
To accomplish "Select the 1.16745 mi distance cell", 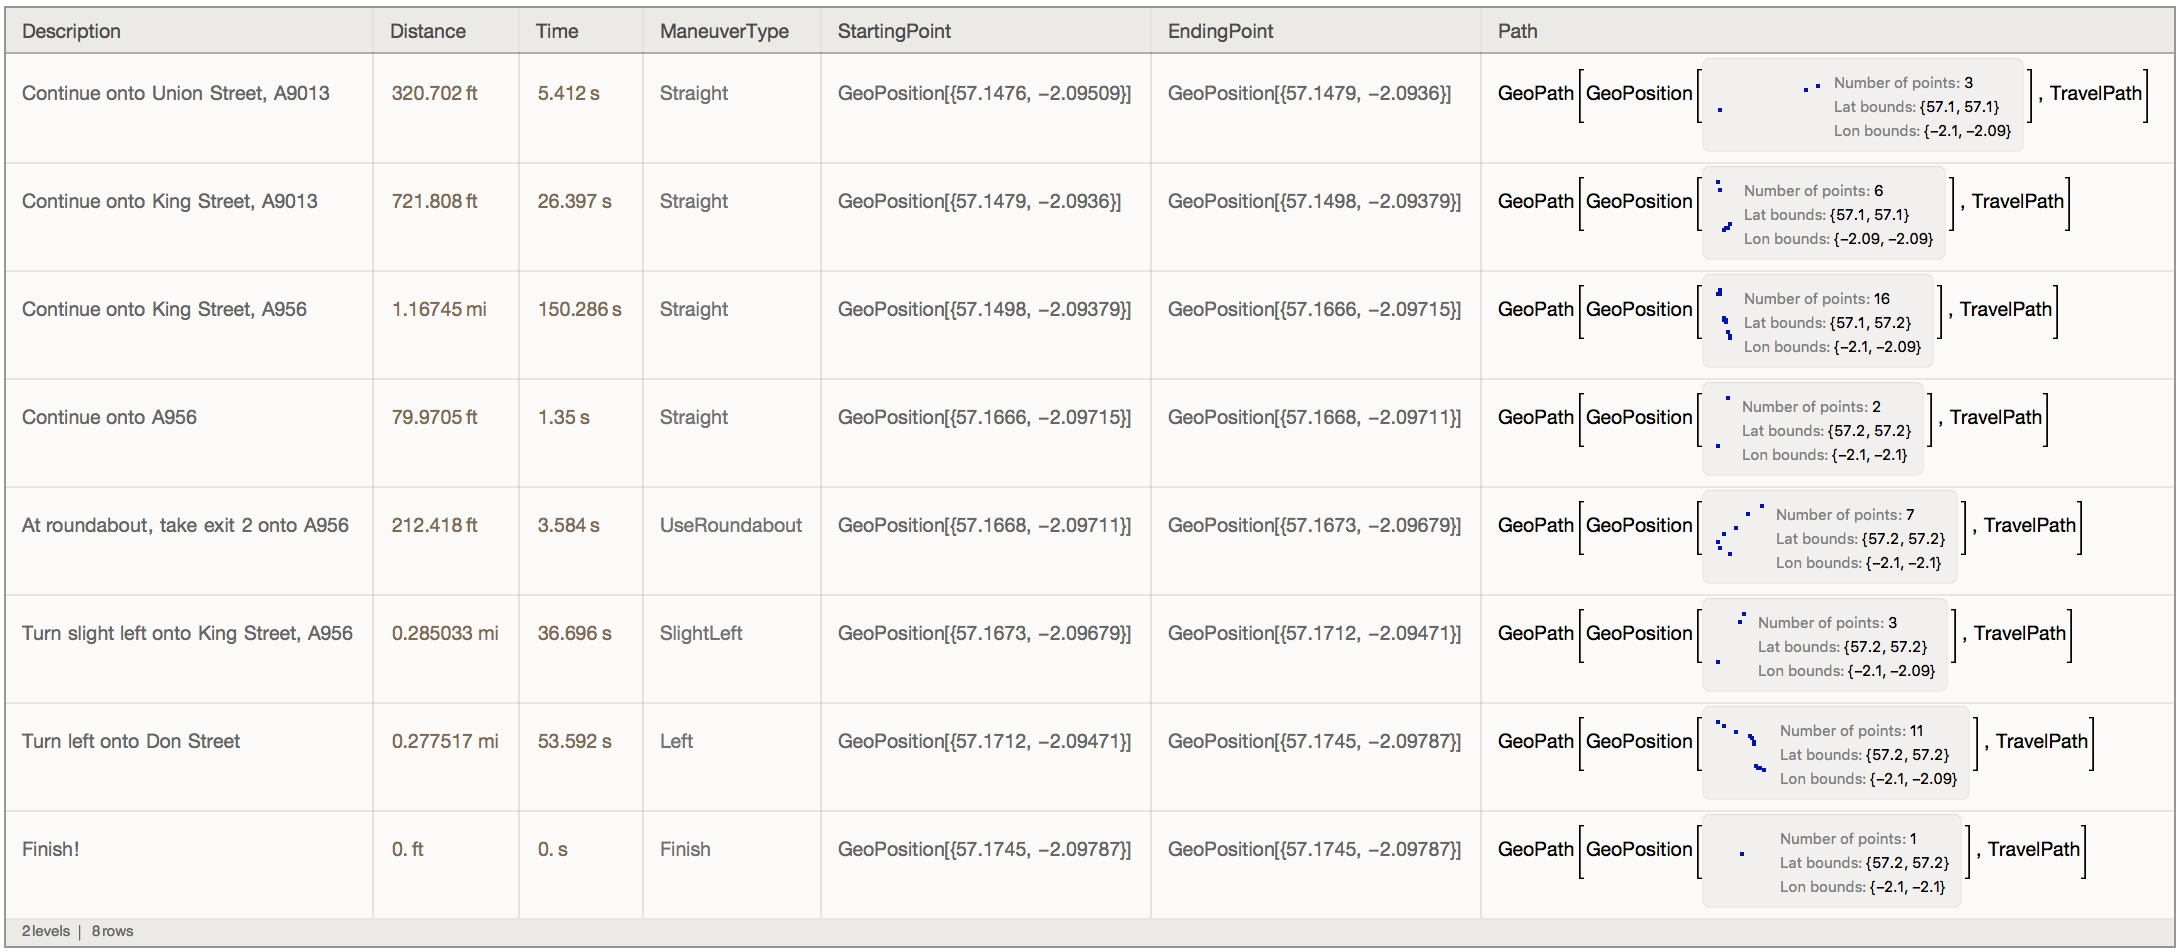I will [439, 310].
